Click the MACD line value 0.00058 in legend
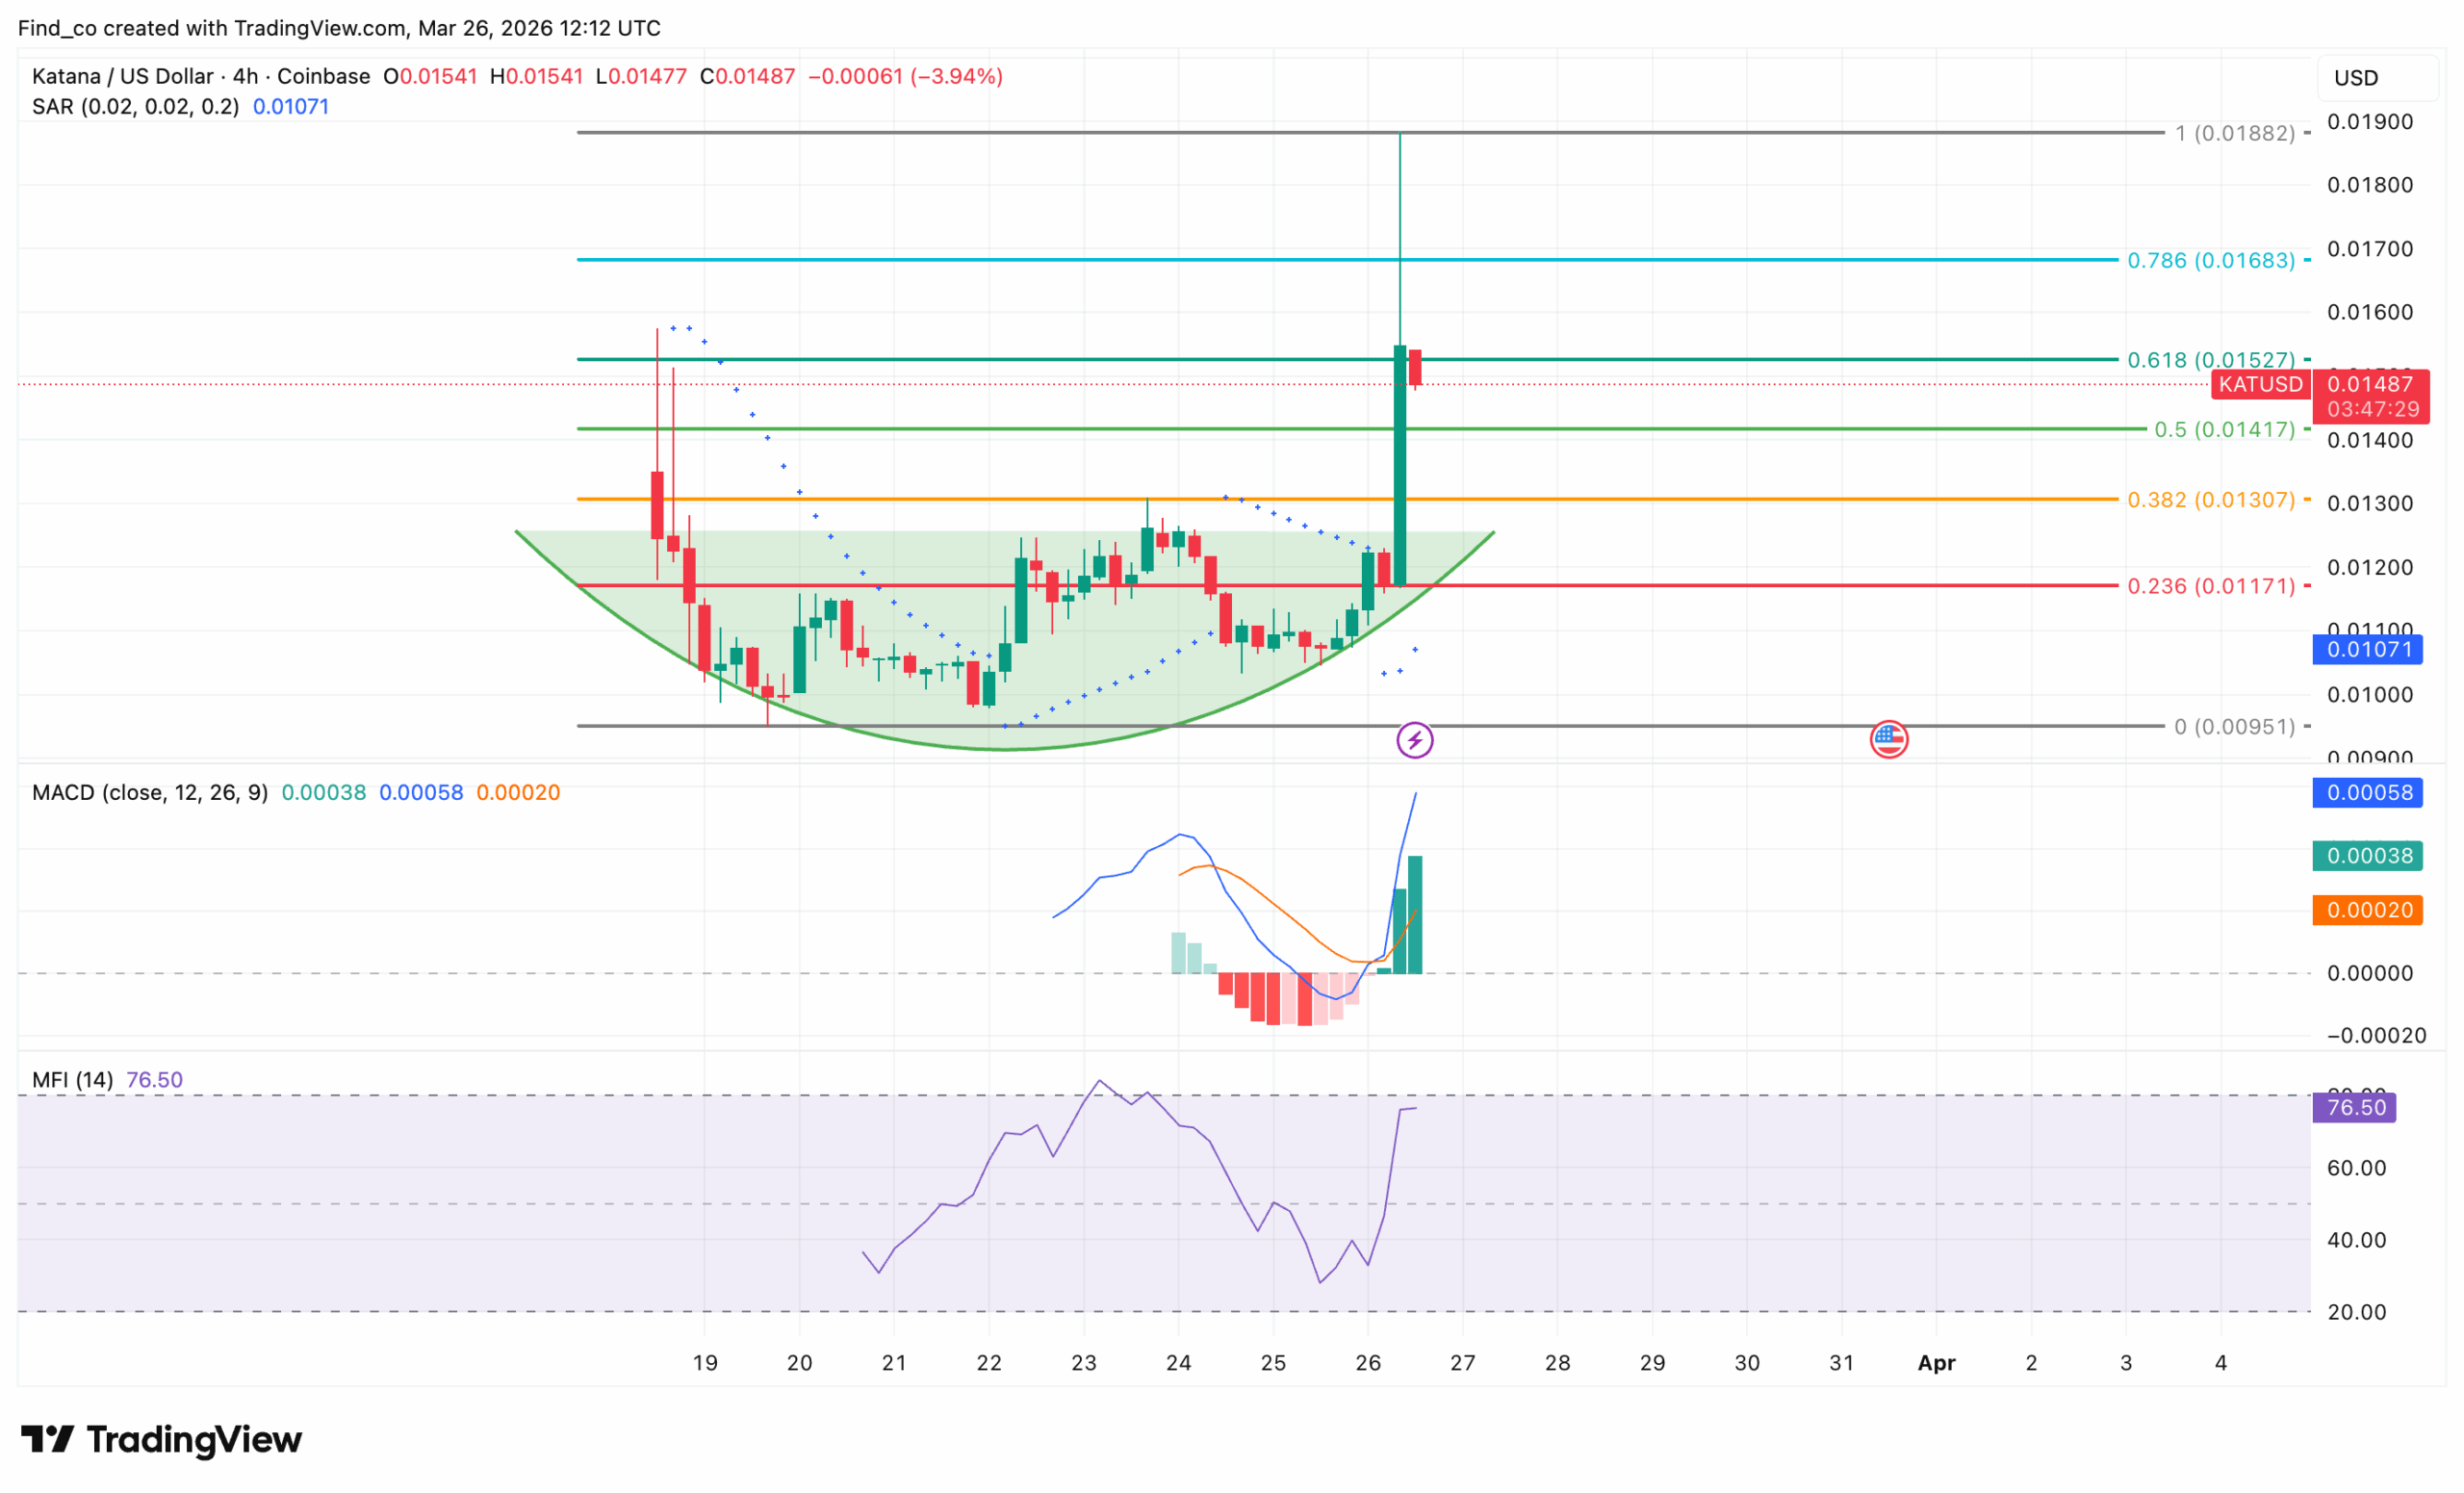 pos(421,792)
